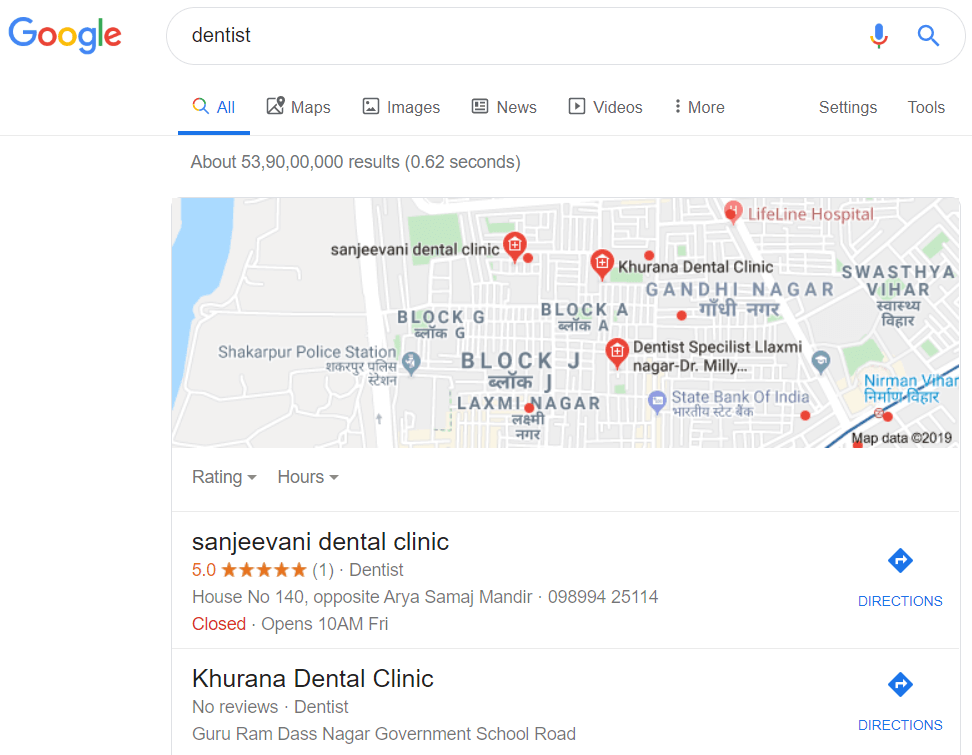Viewport: 972px width, 755px height.
Task: Switch to the Images tab
Action: pos(401,107)
